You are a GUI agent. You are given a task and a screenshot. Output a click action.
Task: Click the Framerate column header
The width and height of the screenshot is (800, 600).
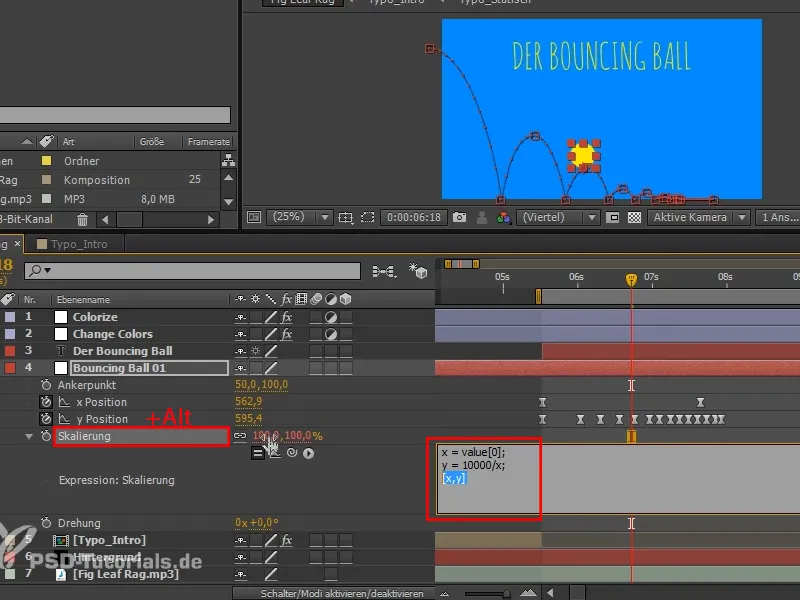[x=209, y=142]
